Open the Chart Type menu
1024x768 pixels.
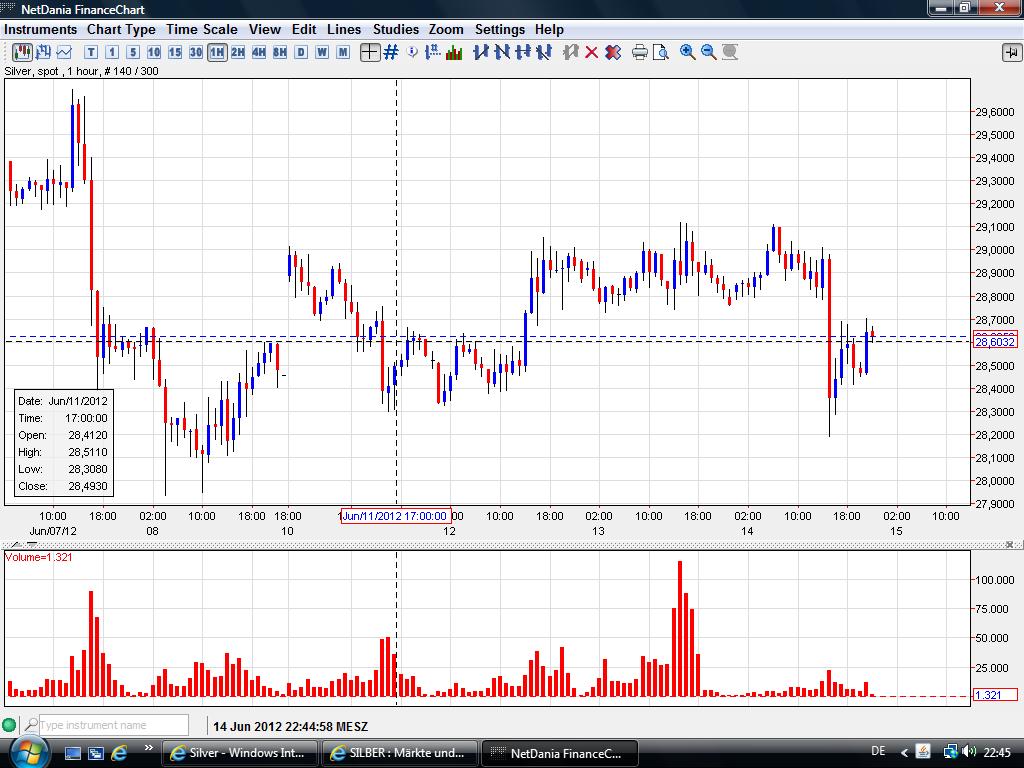[121, 29]
